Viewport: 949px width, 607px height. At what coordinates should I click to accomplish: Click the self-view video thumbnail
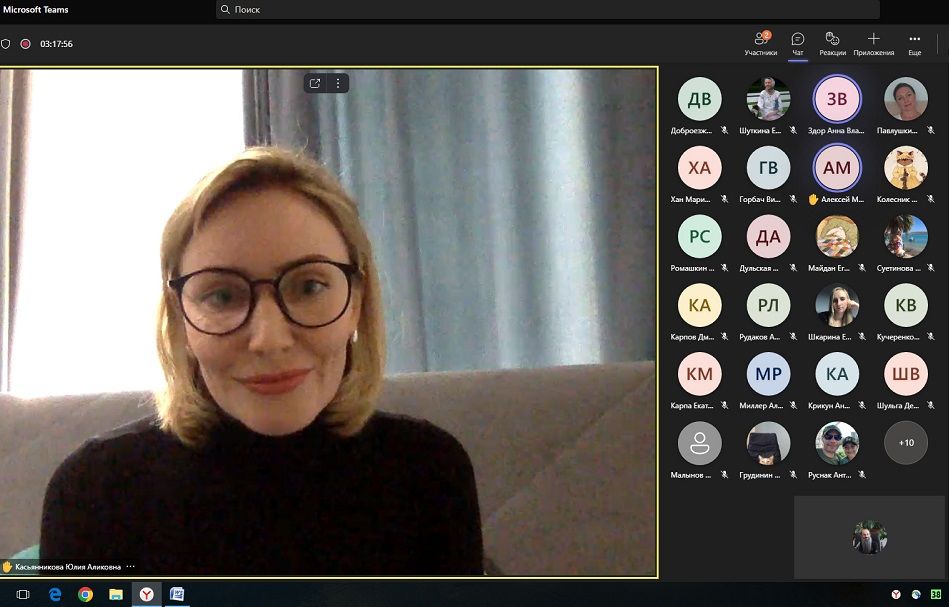pyautogui.click(x=869, y=537)
